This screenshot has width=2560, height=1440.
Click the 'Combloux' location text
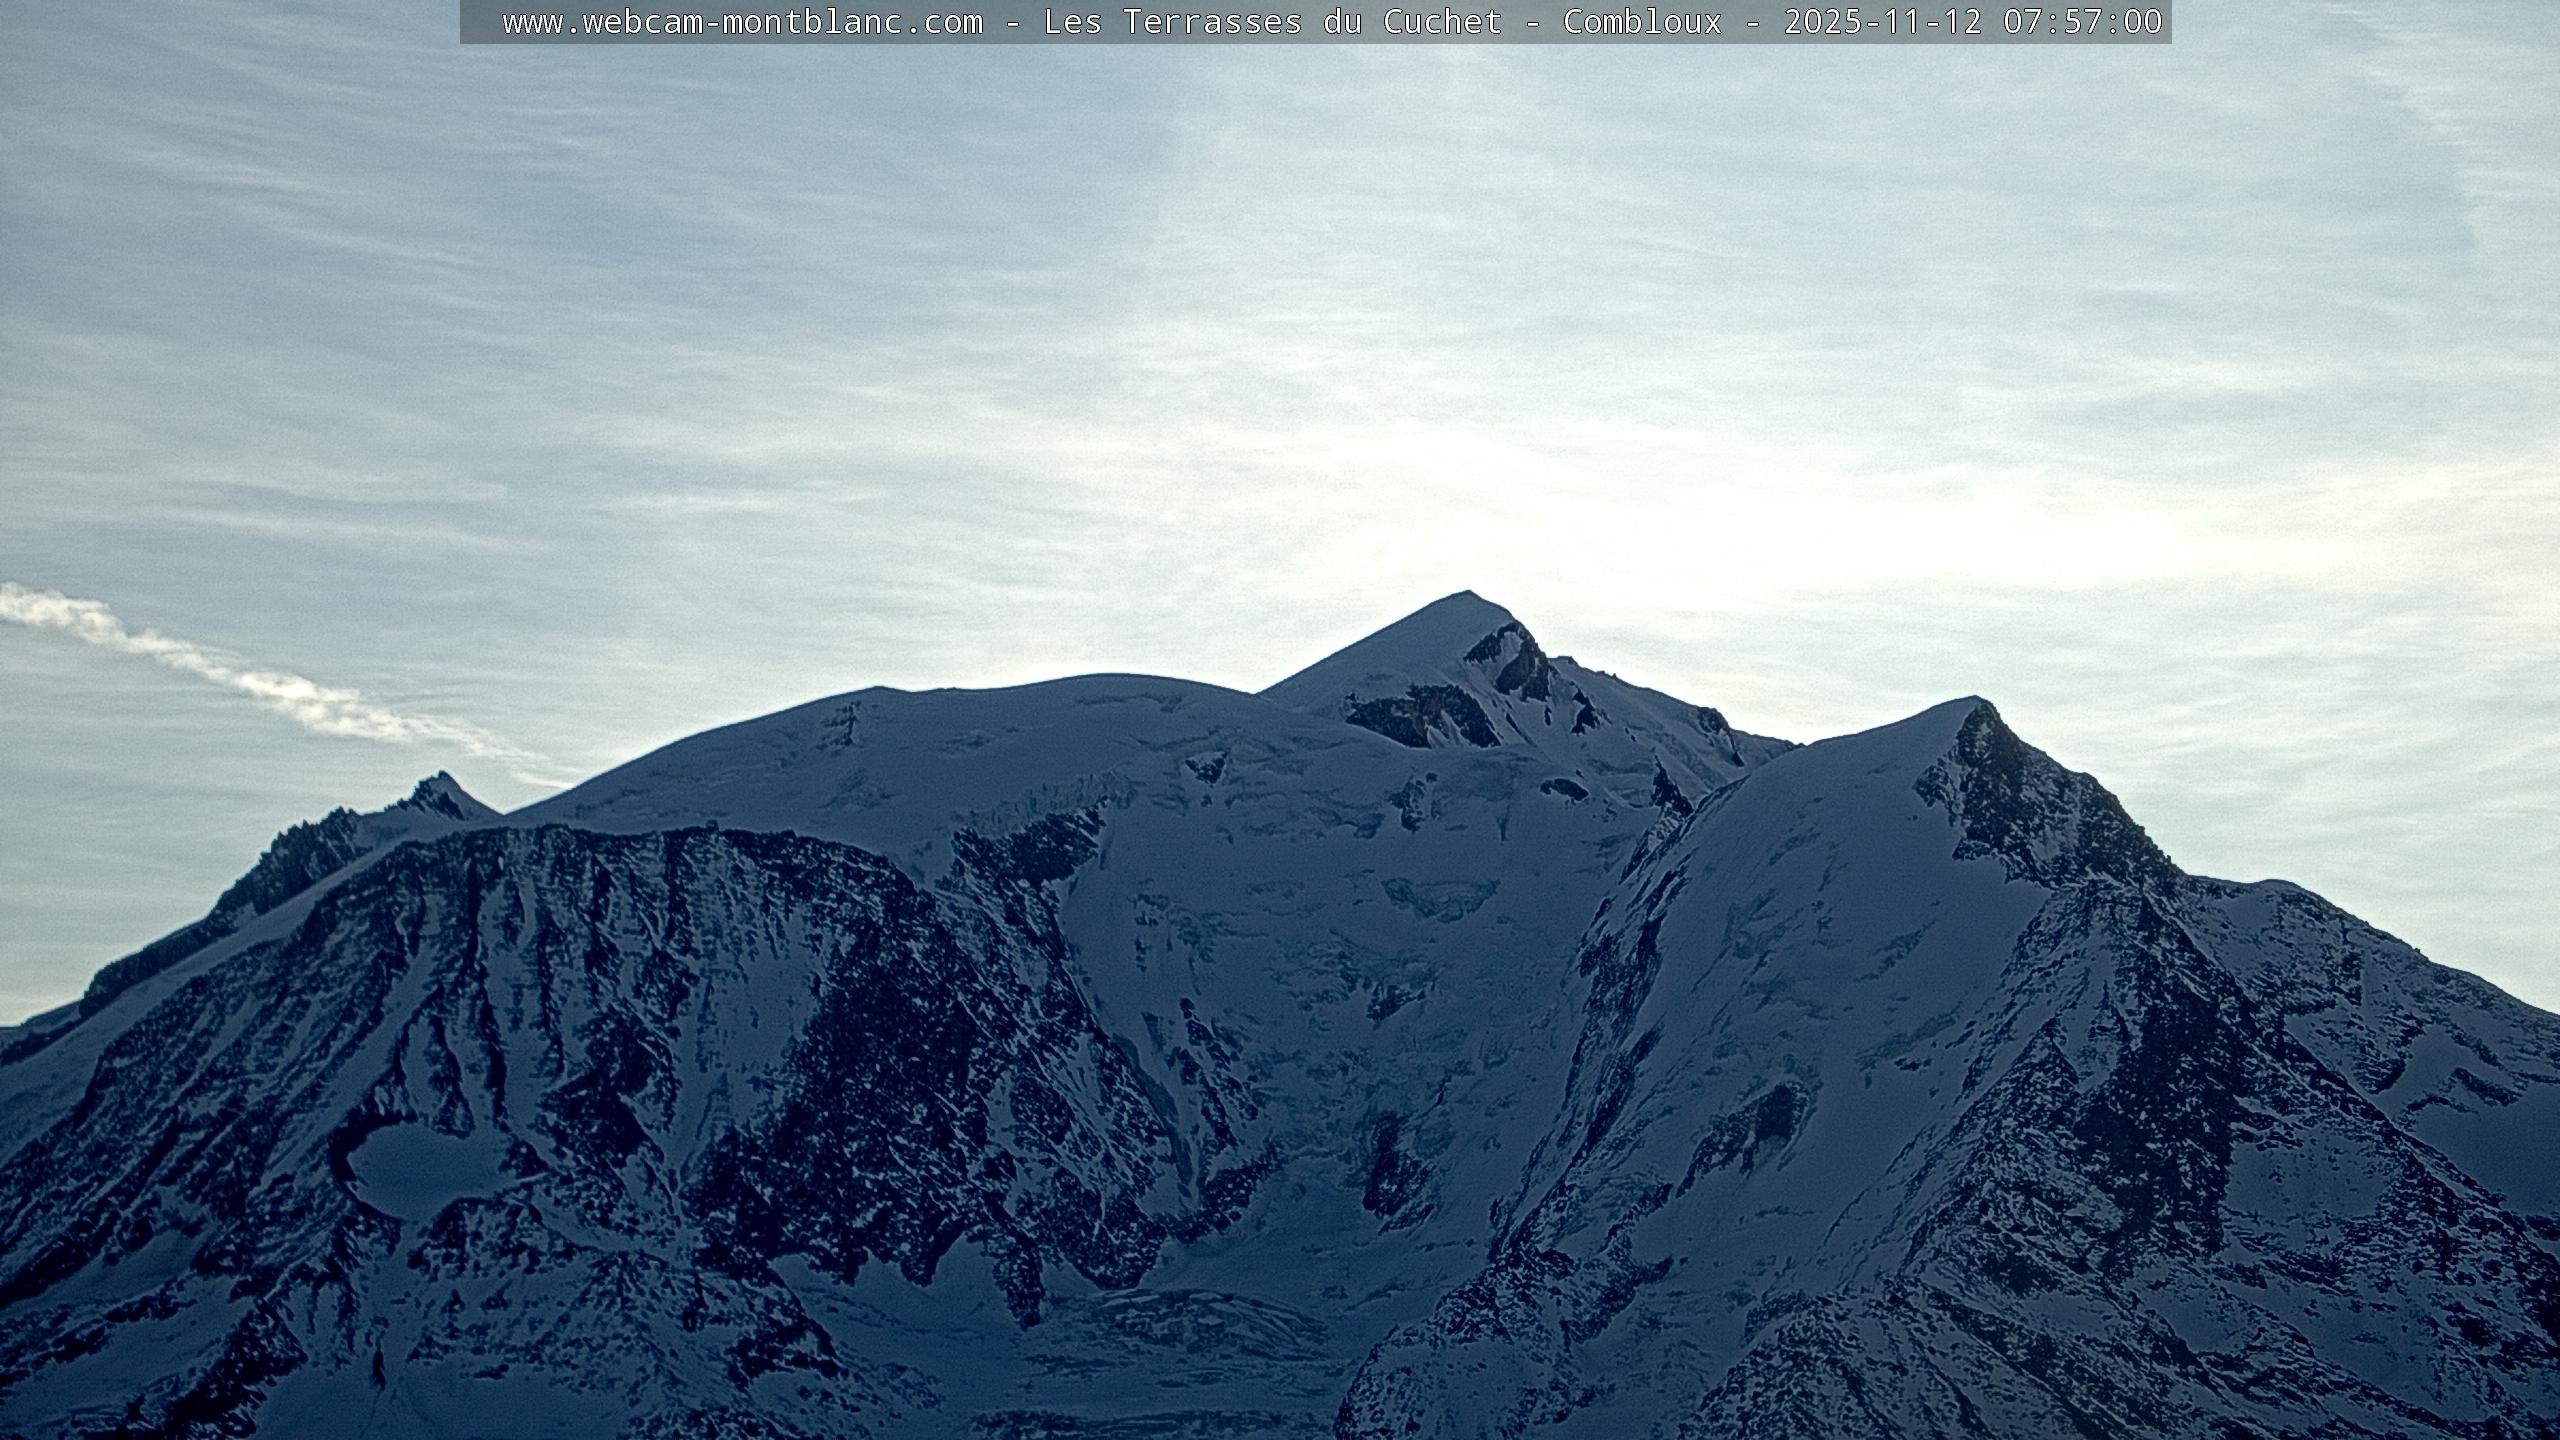(1642, 22)
